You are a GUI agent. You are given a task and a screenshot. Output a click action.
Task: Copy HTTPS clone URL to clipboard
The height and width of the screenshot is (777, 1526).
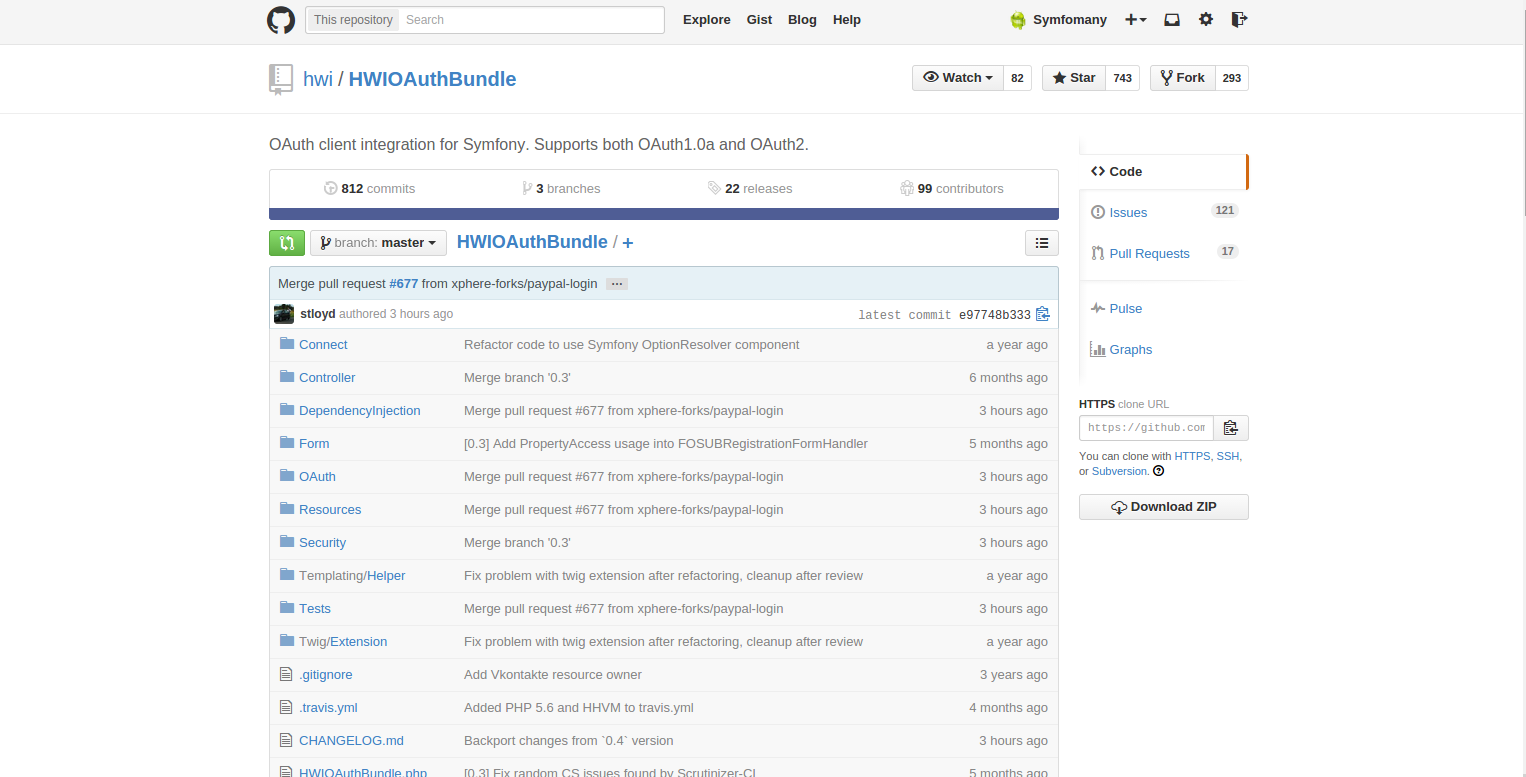(x=1231, y=428)
